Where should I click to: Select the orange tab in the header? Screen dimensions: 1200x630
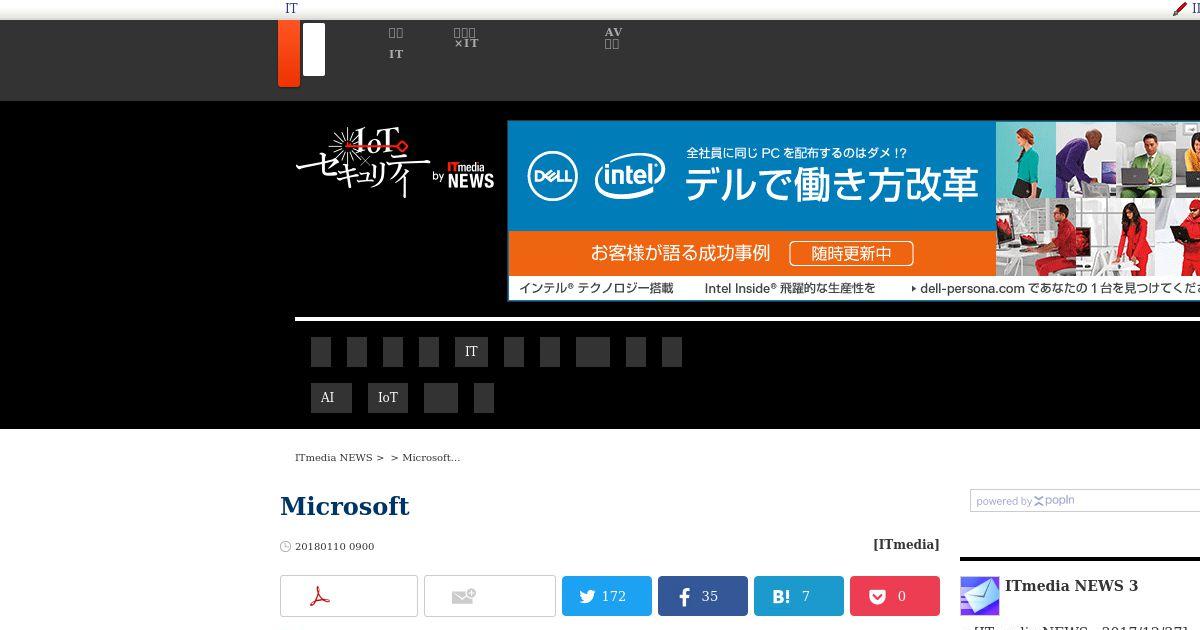(x=289, y=53)
